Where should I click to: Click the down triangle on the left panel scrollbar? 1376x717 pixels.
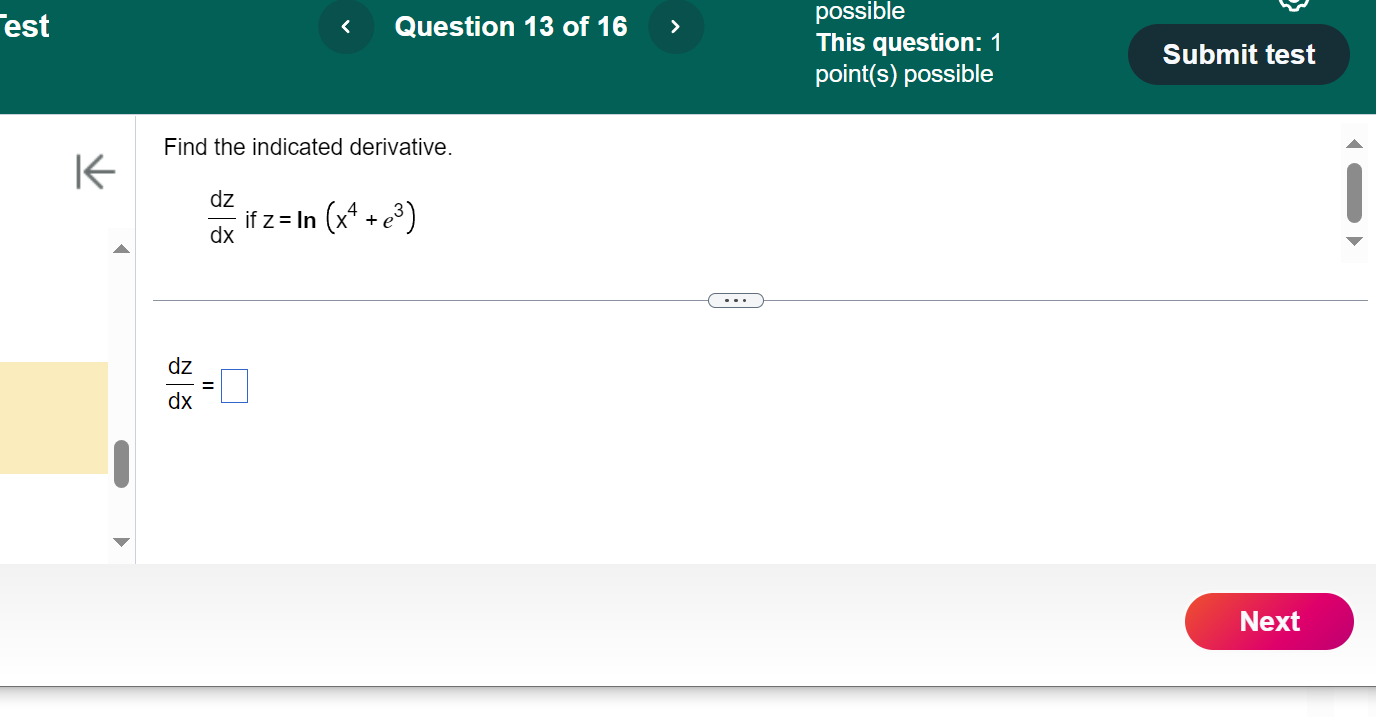click(120, 542)
